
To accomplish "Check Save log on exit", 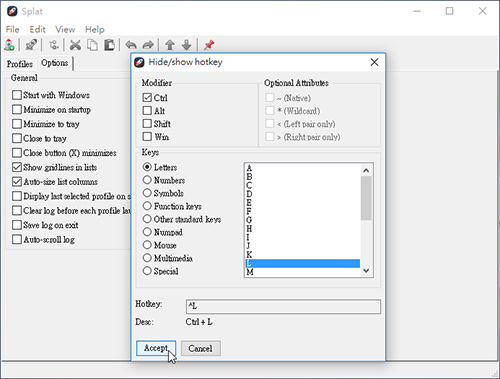I will click(x=17, y=225).
